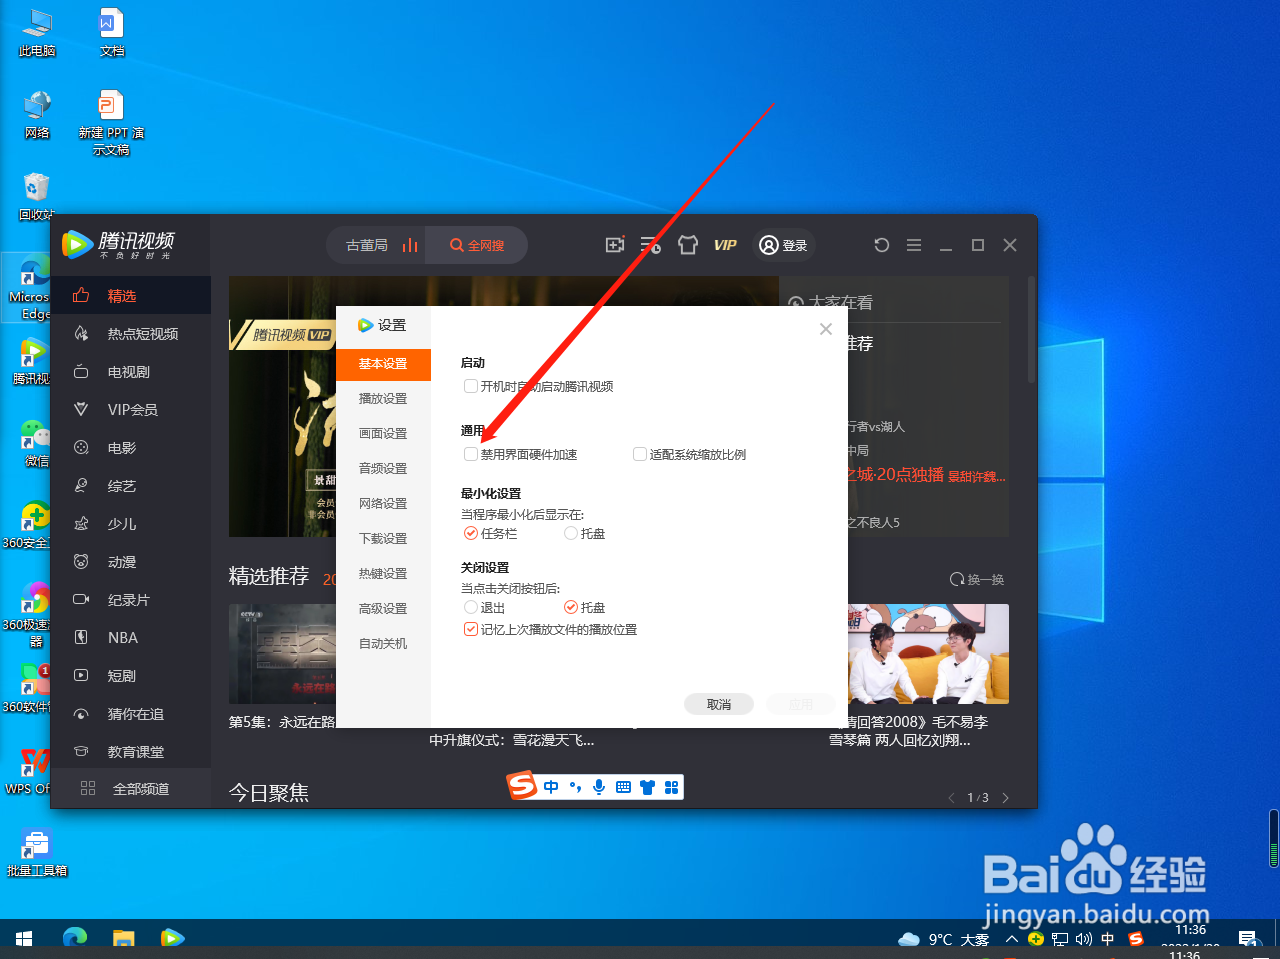
Task: Toggle Sogou 中 language mode button
Action: pyautogui.click(x=551, y=787)
